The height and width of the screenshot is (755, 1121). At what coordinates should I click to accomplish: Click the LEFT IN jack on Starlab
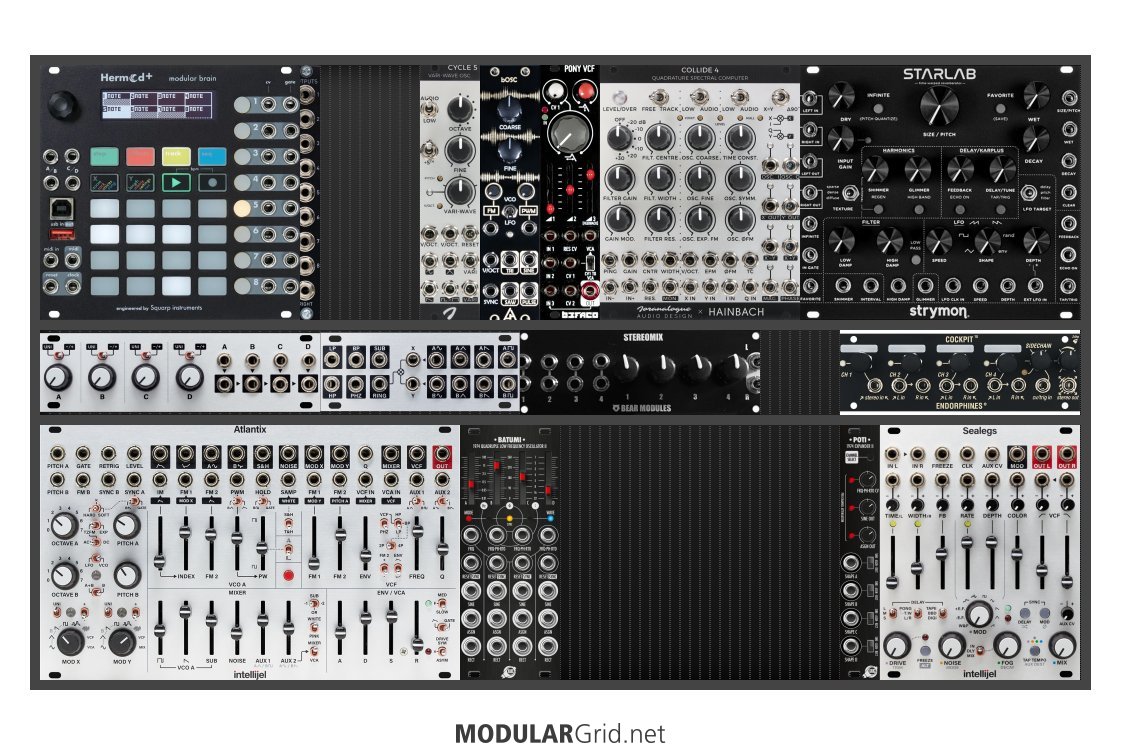coord(810,99)
